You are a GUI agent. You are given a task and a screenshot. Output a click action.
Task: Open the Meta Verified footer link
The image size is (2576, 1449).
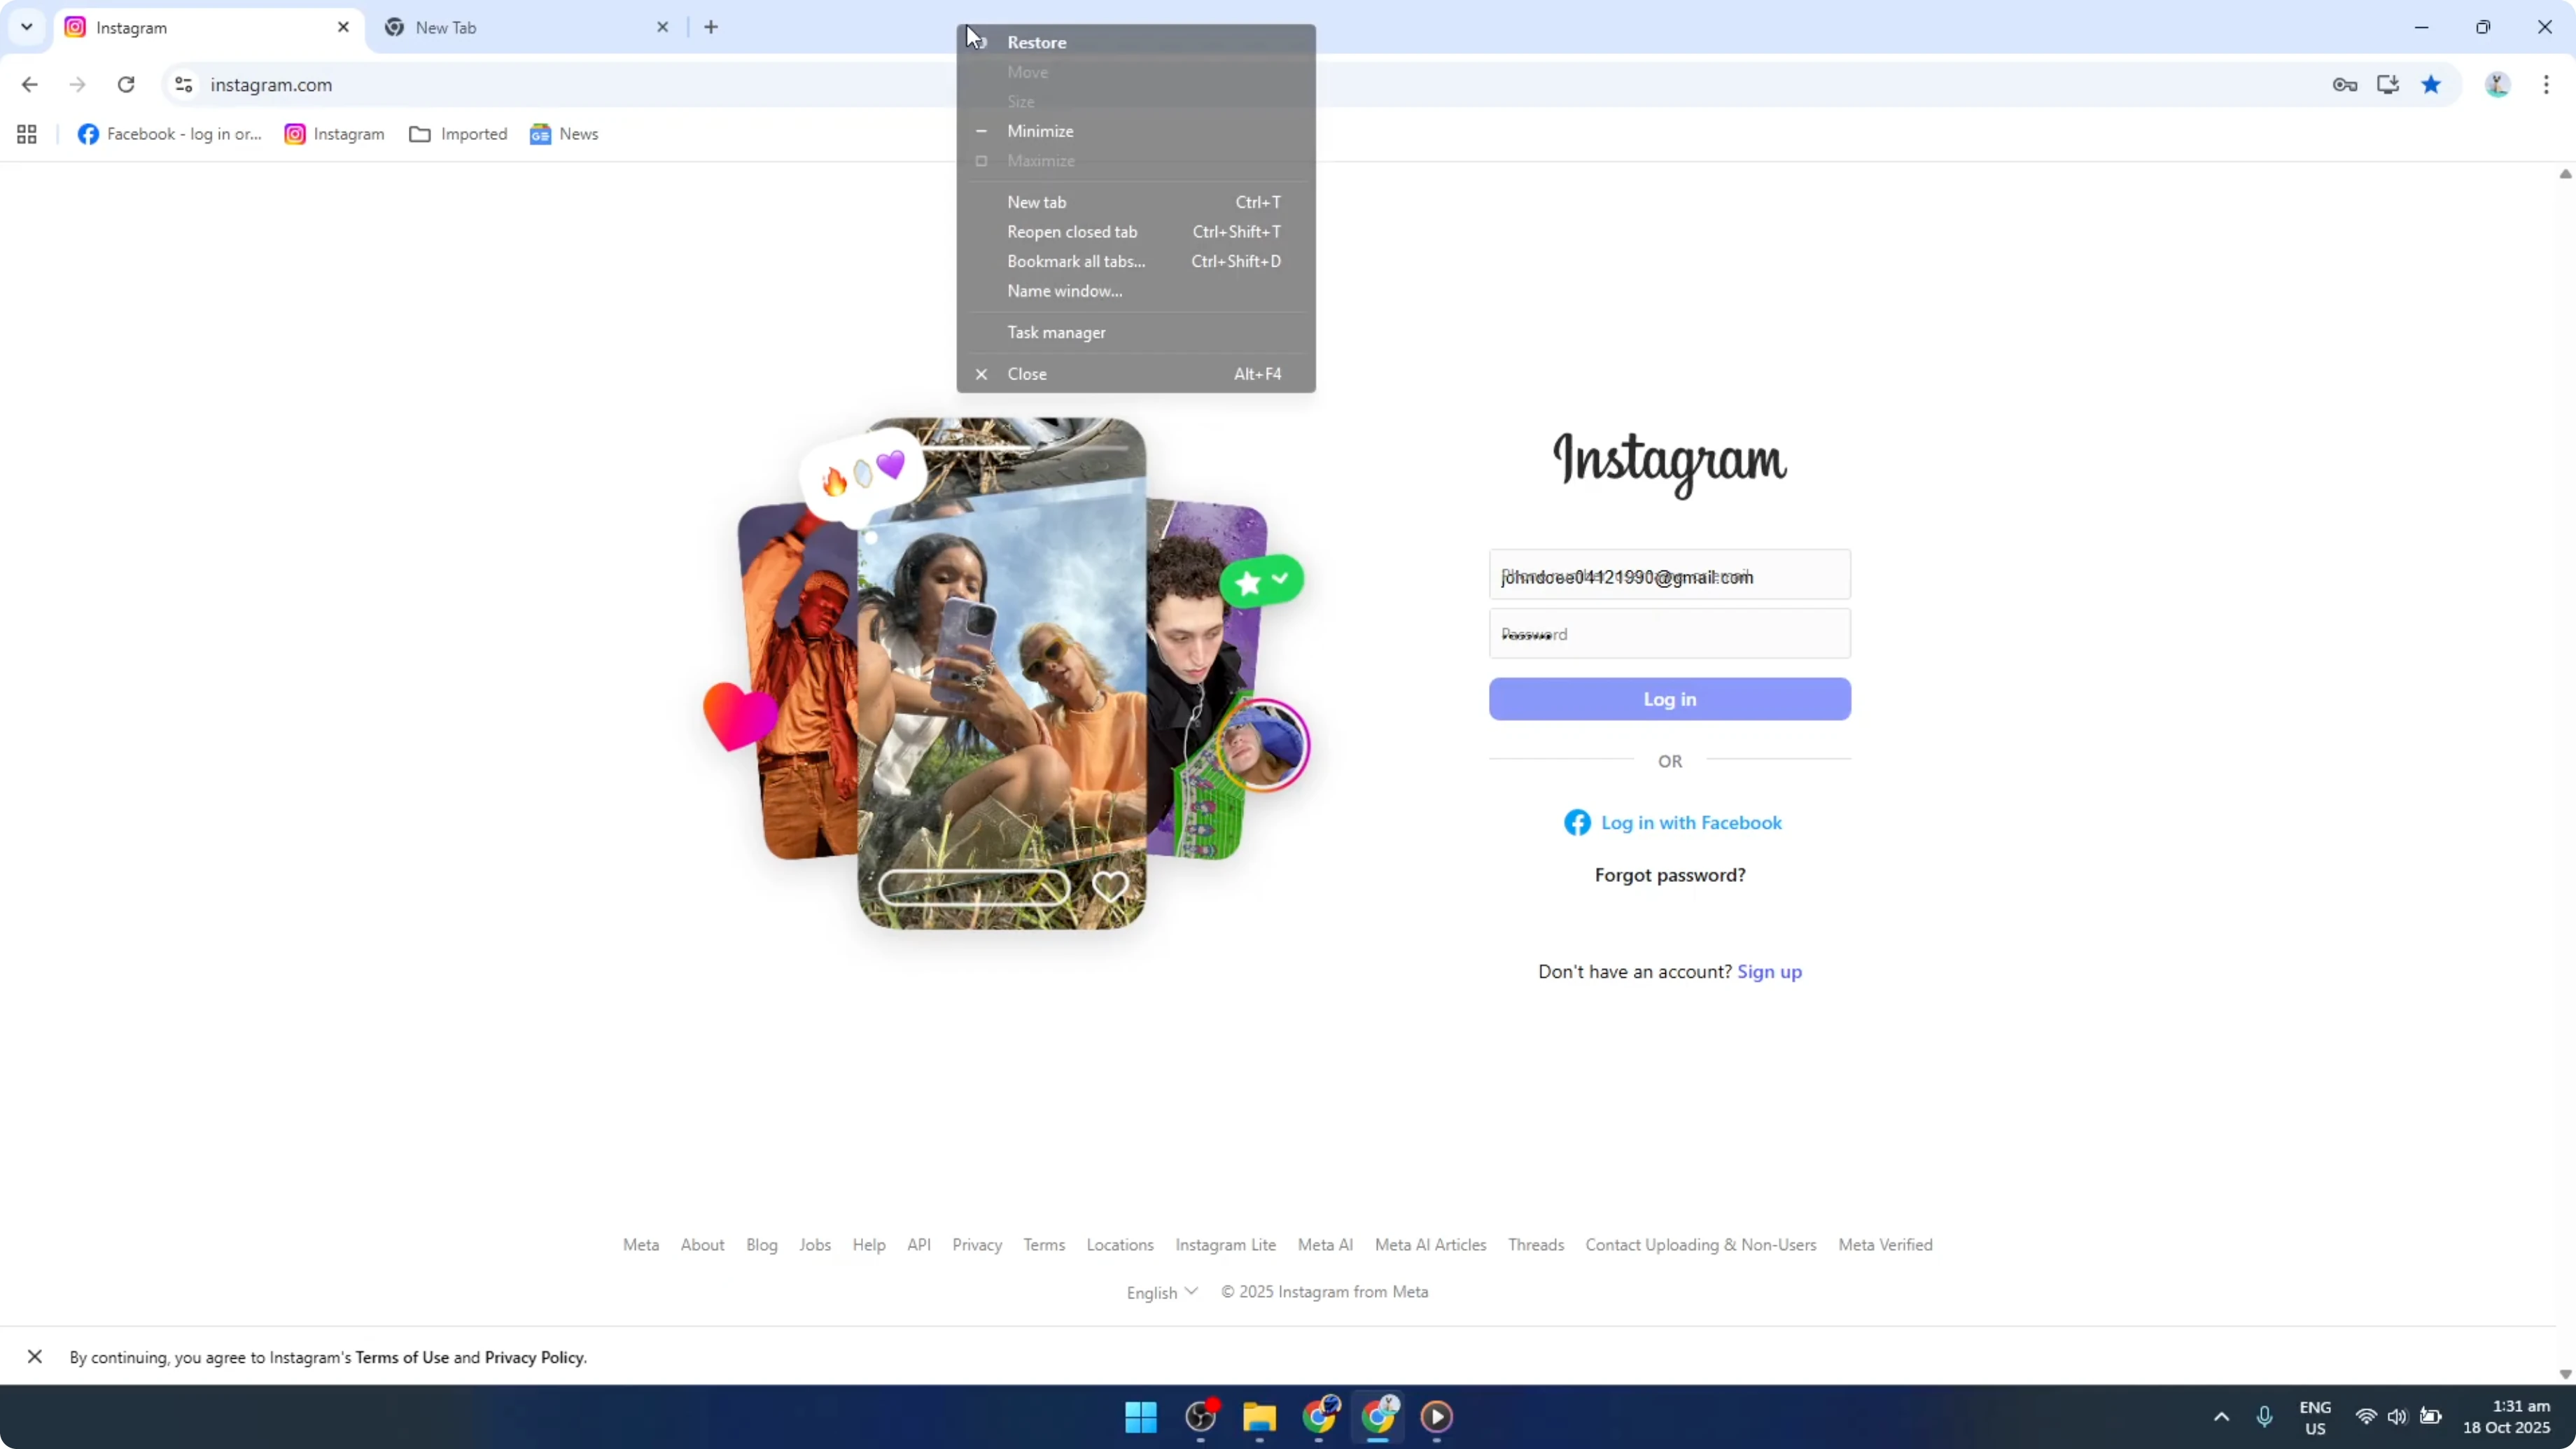click(1885, 1245)
